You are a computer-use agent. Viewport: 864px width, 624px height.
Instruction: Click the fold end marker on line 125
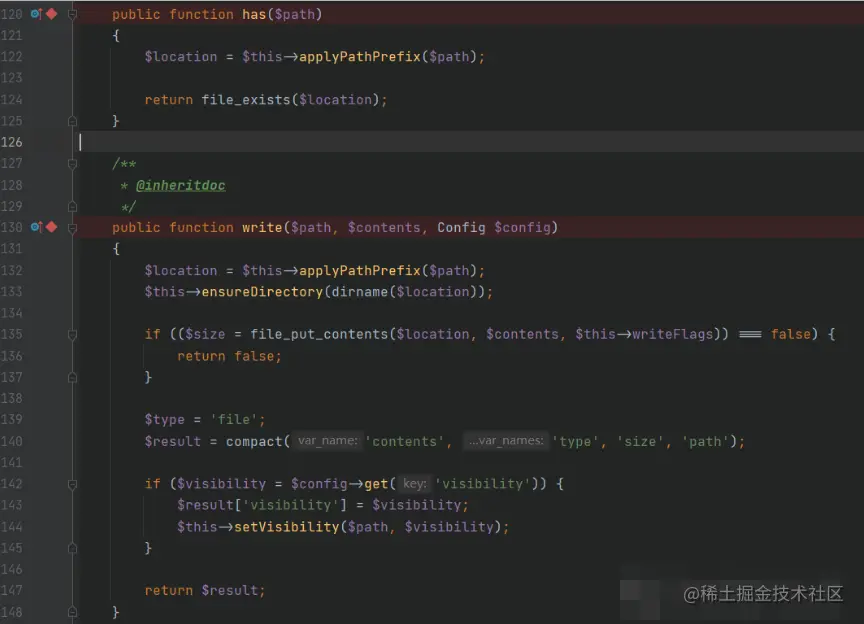click(x=72, y=121)
